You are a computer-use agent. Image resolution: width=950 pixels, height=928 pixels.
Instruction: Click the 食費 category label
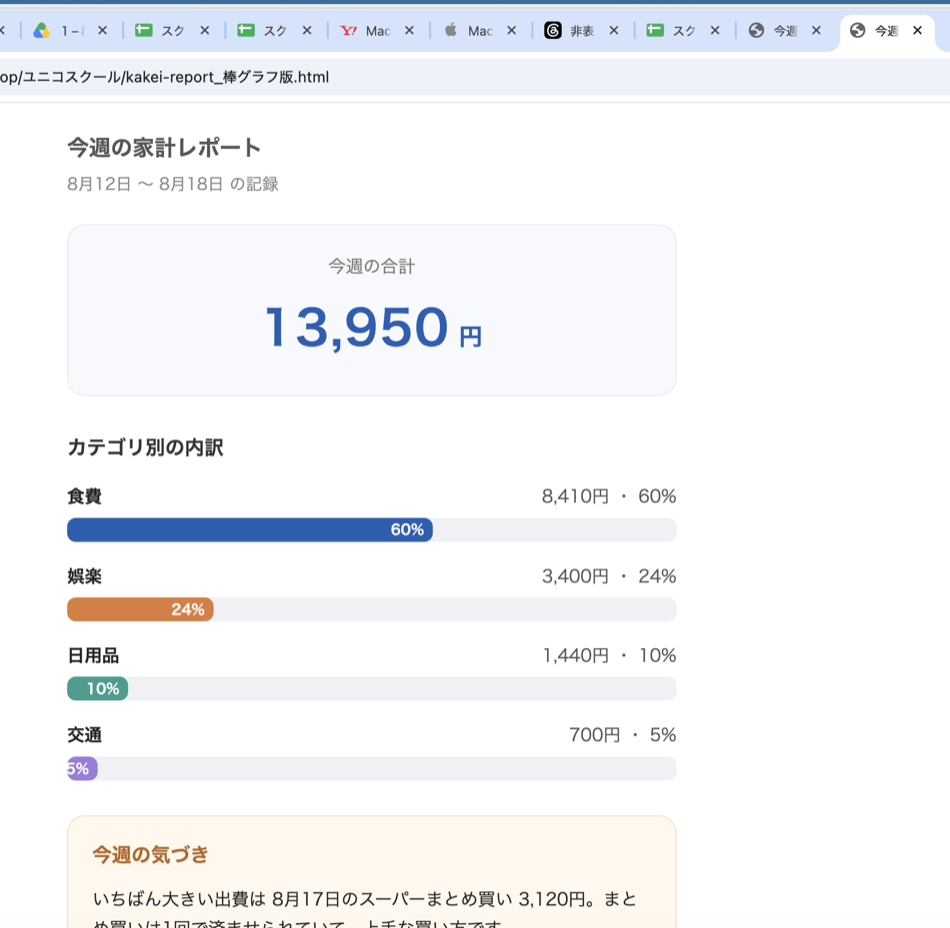point(84,496)
